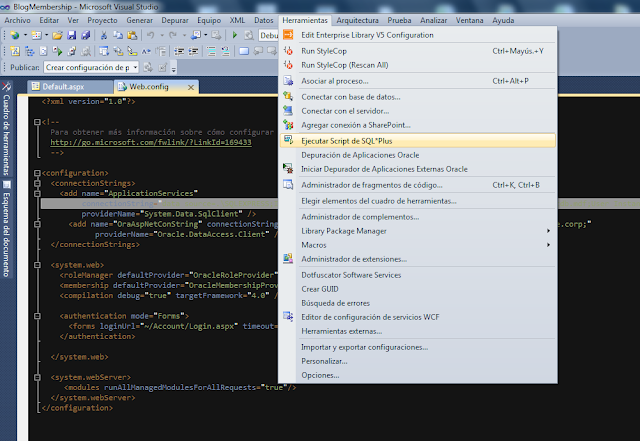Collapse the configuration XML node
Viewport: 640px width, 441px height.
point(37,173)
